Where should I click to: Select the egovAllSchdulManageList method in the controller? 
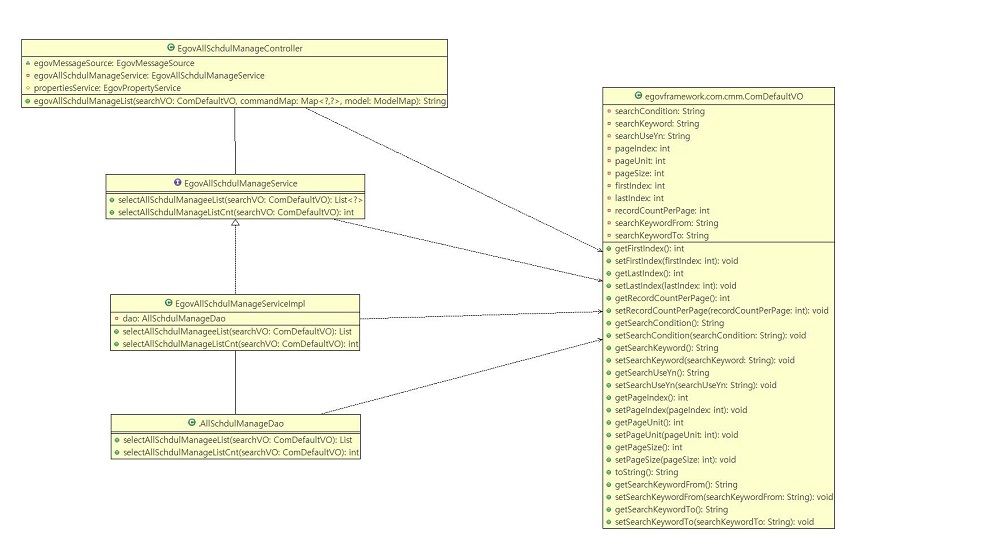240,101
